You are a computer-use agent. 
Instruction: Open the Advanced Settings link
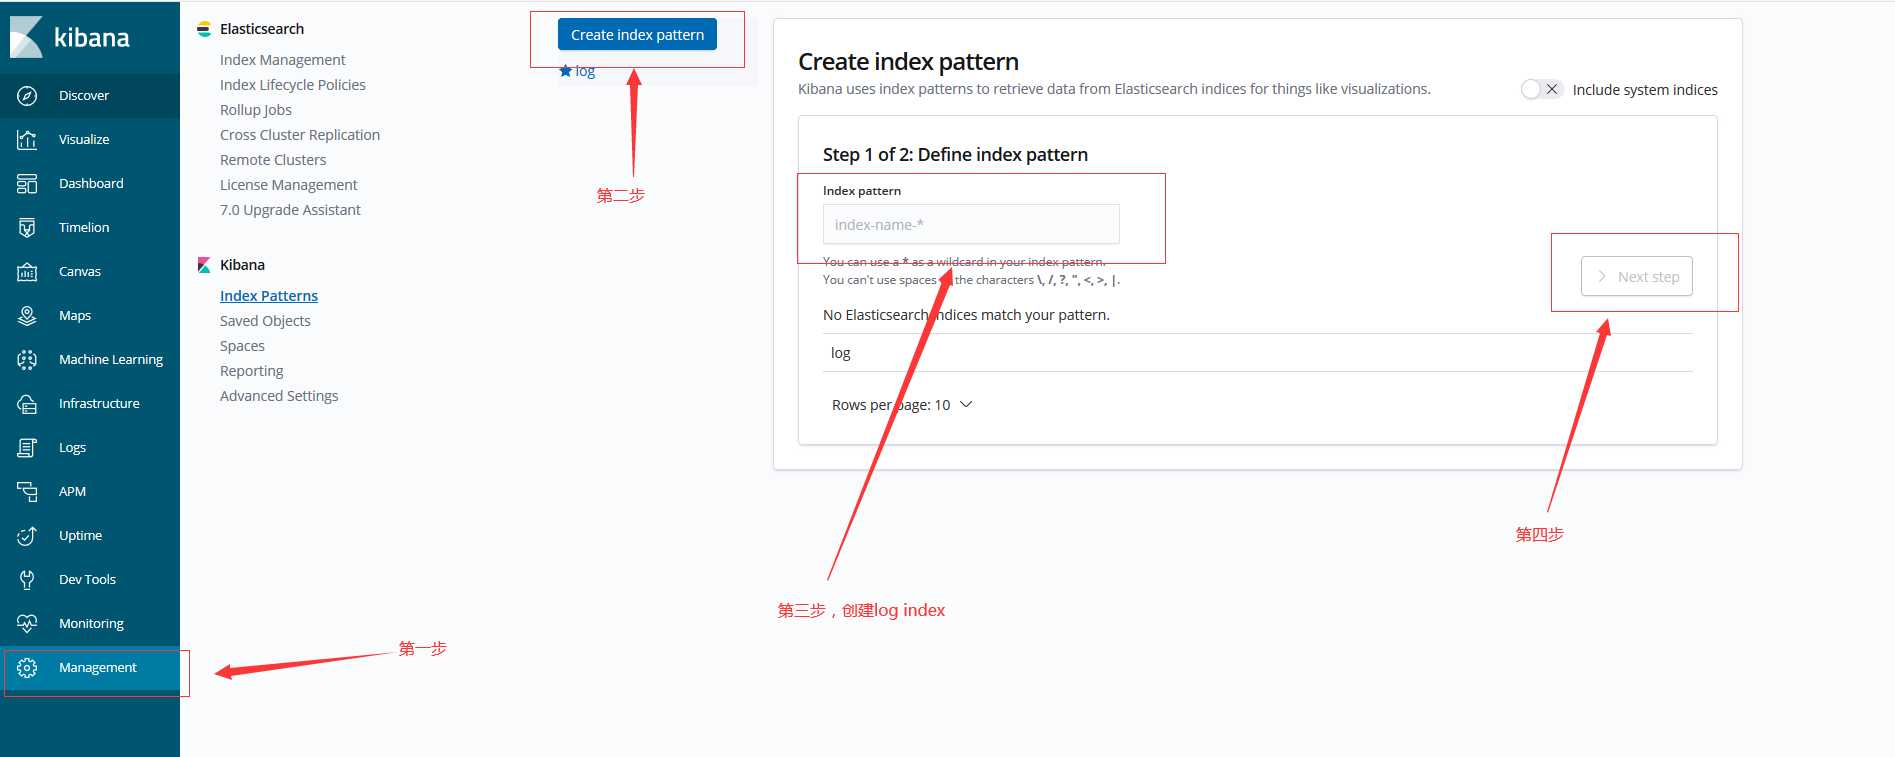[279, 396]
